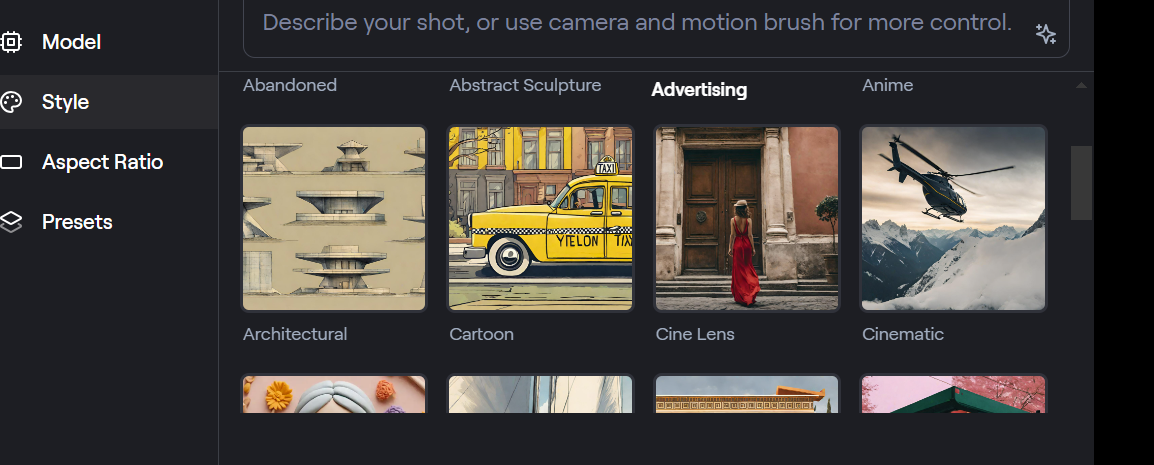Click the Cinematic style label
The width and height of the screenshot is (1154, 465).
(x=903, y=334)
